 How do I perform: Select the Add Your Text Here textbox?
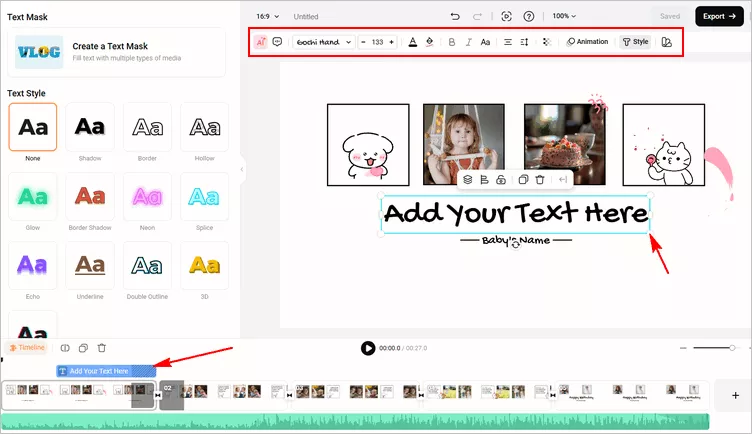point(516,214)
